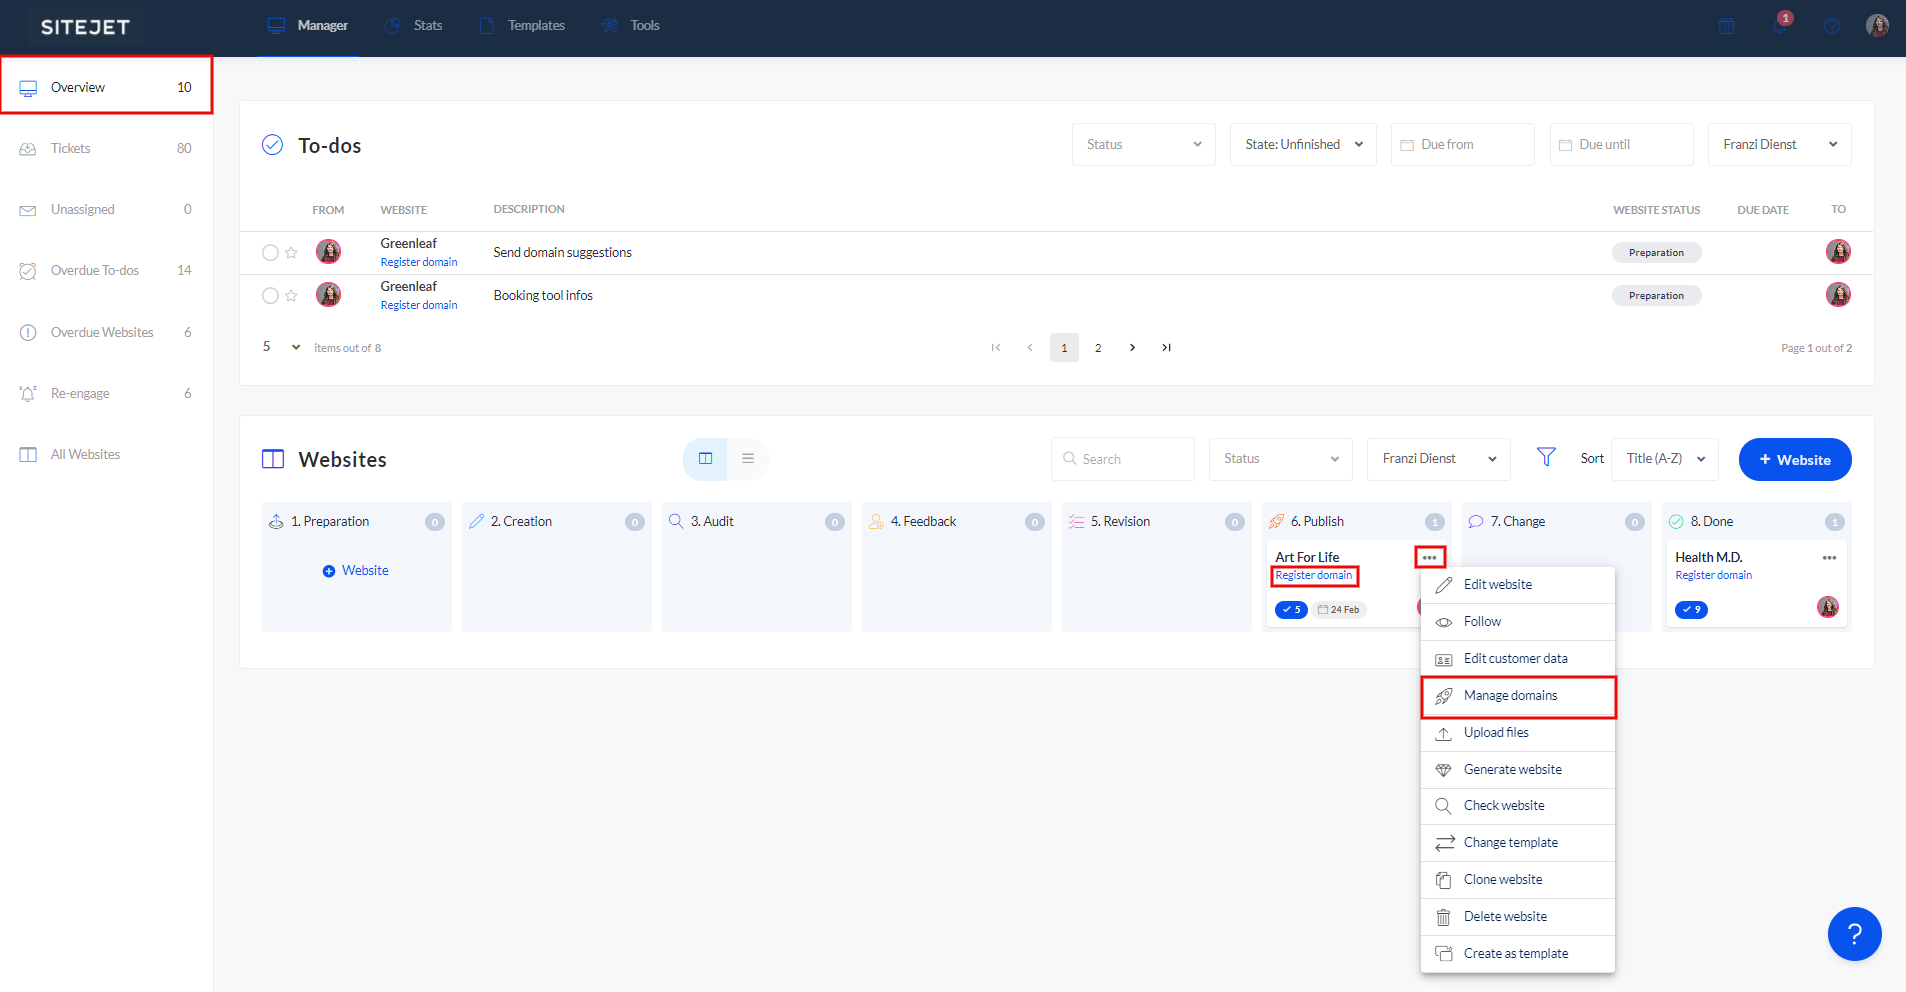Go to page 2 of to-dos
Image resolution: width=1906 pixels, height=992 pixels.
point(1098,348)
